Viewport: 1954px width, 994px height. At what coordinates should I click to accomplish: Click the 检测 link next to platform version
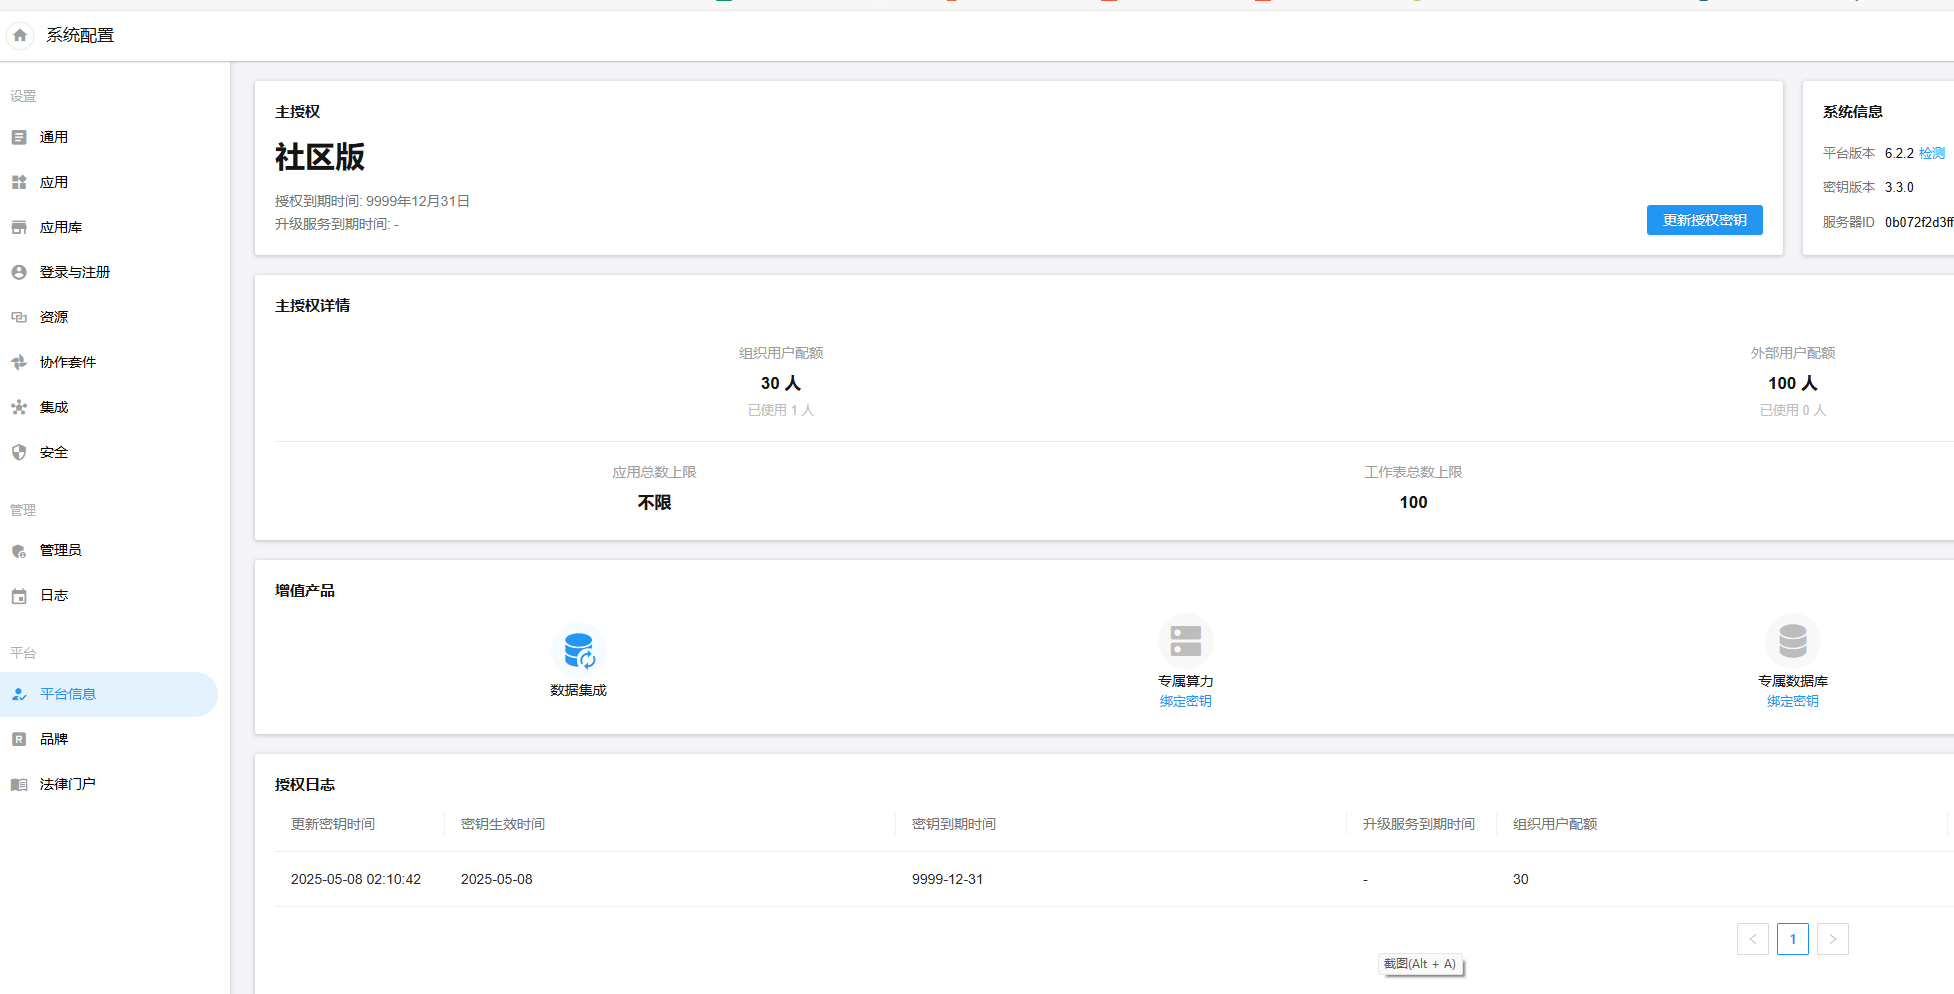pyautogui.click(x=1932, y=153)
